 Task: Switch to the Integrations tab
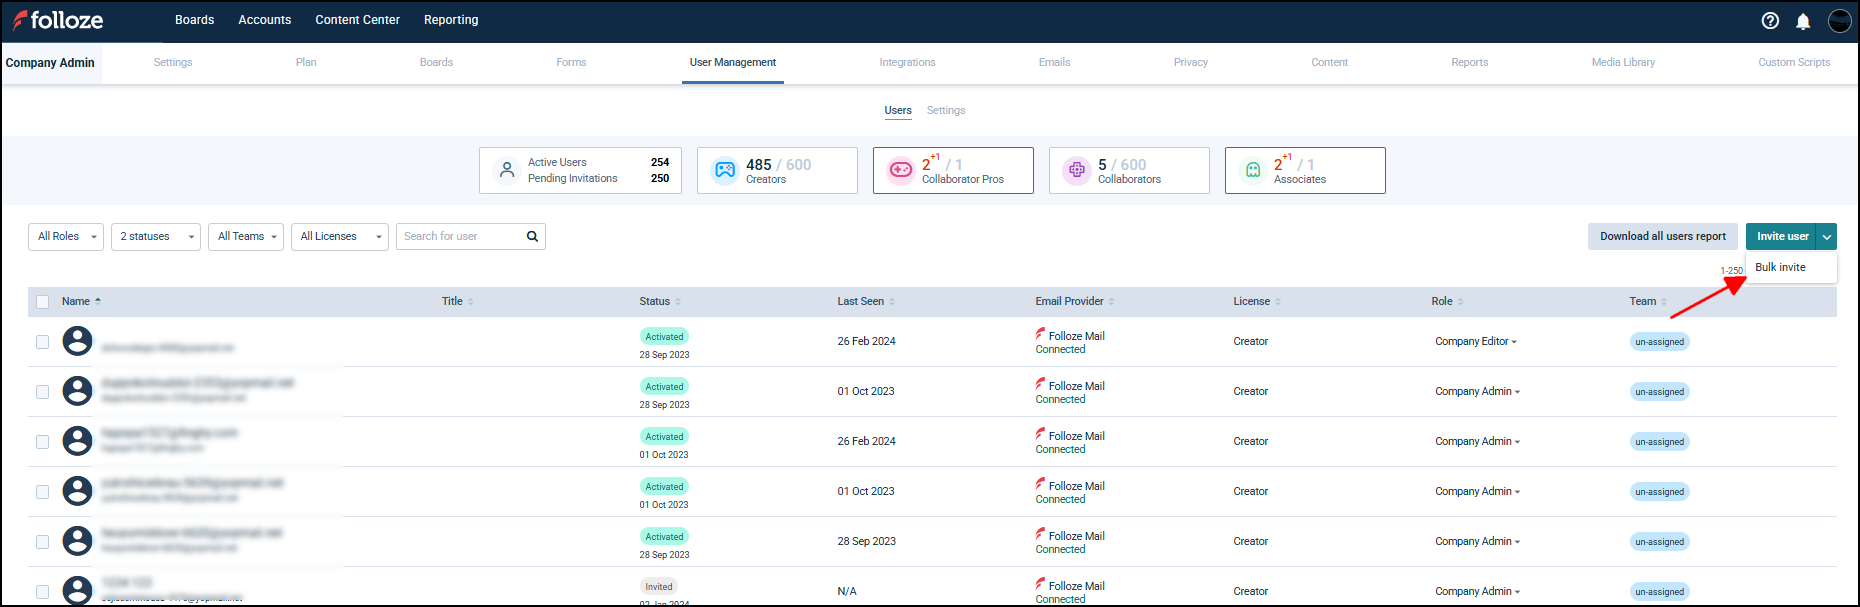[907, 62]
